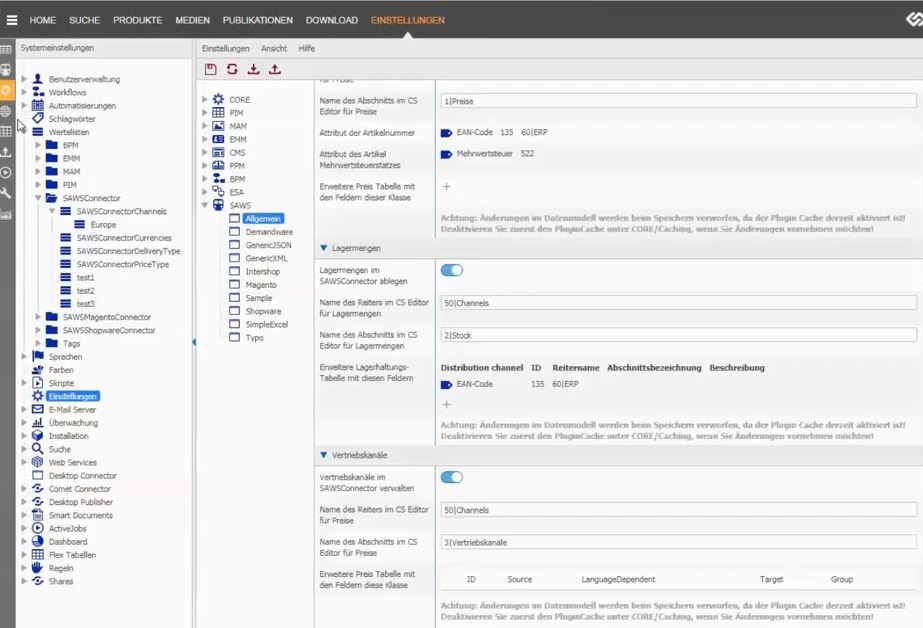Add field to Erweiterte Lagerhaltungs-Tabelle with plus
The width and height of the screenshot is (923, 628).
(x=446, y=404)
